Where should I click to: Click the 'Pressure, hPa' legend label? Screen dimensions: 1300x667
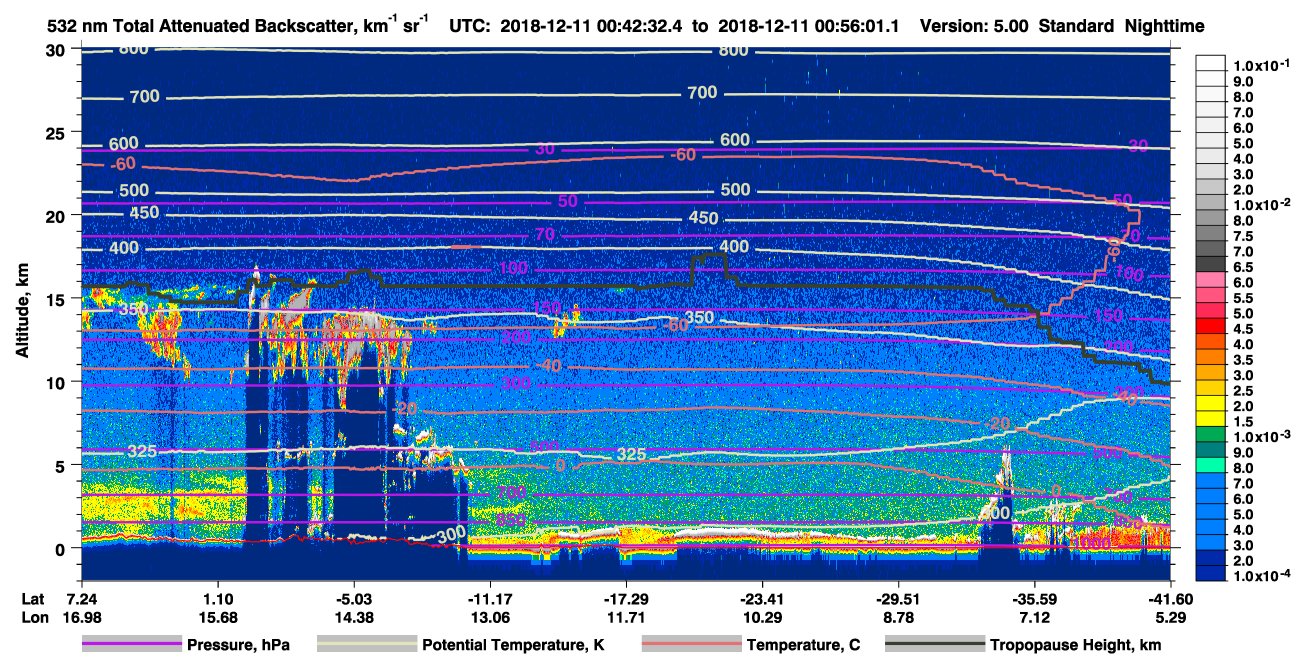click(238, 645)
